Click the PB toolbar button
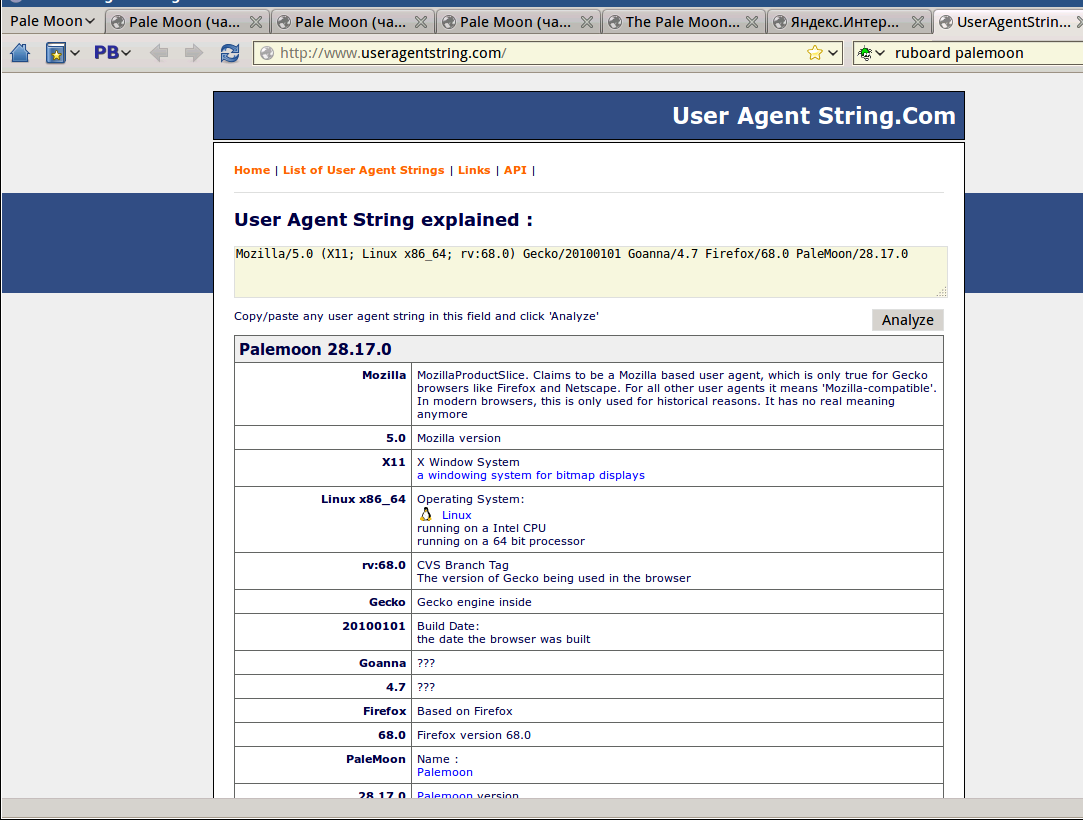 pos(112,53)
